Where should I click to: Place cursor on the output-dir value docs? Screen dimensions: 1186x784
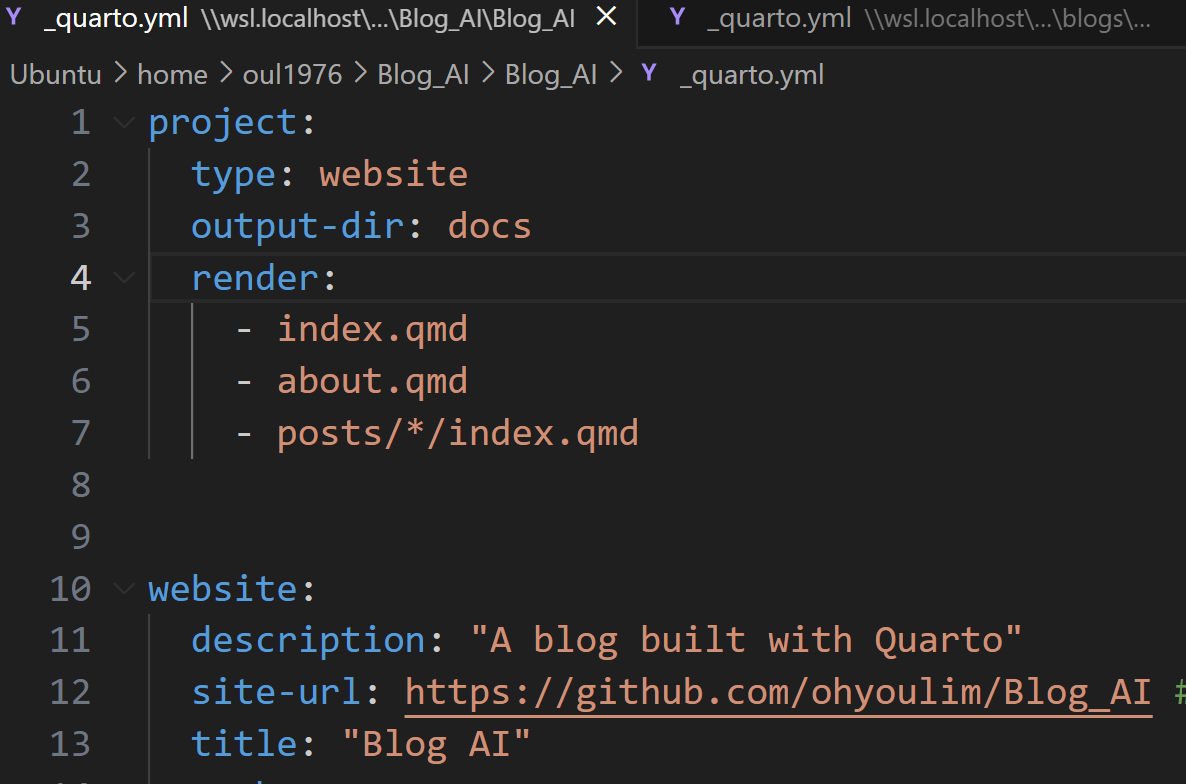tap(489, 226)
